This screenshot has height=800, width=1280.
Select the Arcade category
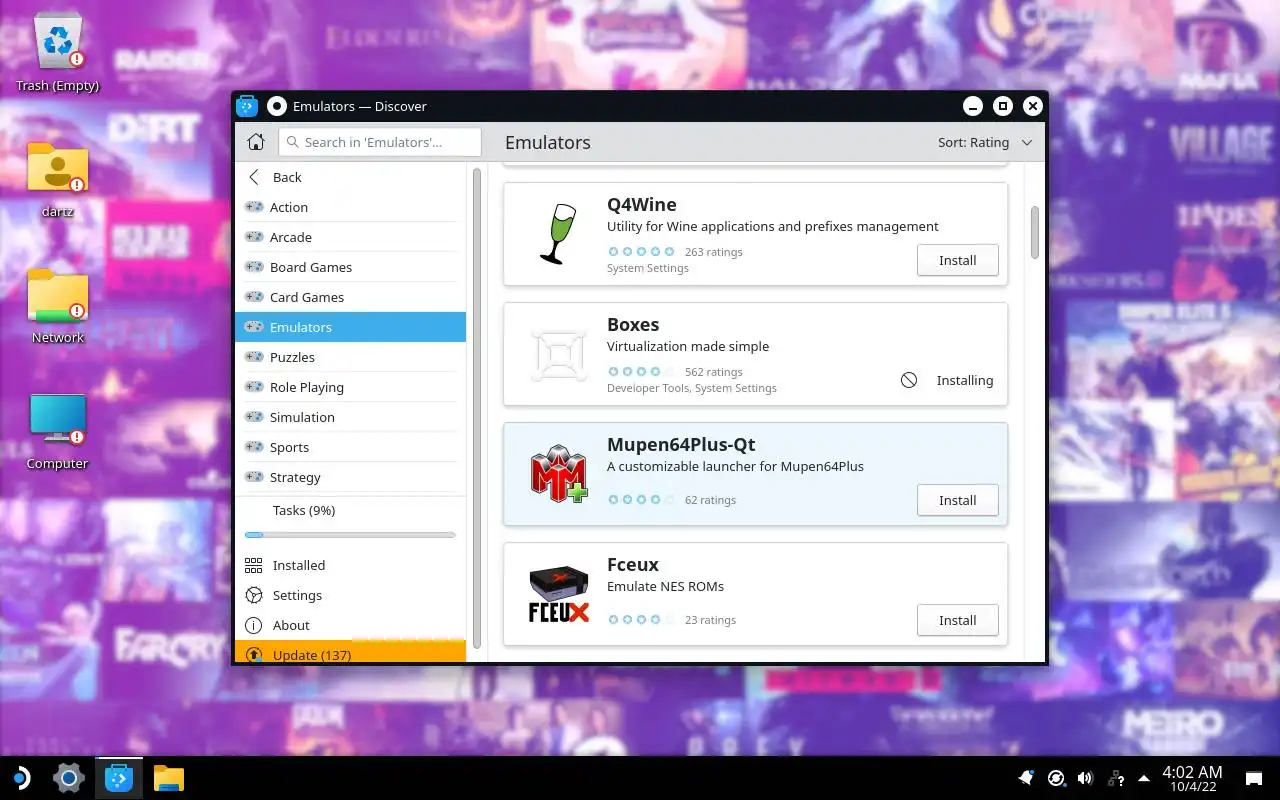tap(350, 237)
